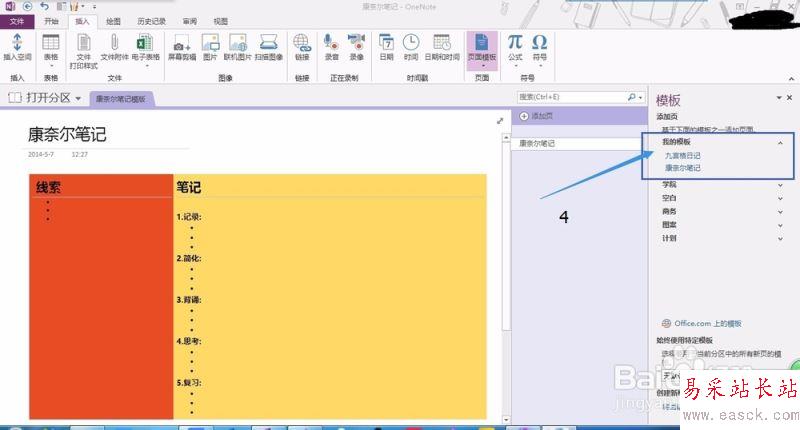This screenshot has width=800, height=430.
Task: Open the Symbol omega icon
Action: [540, 48]
